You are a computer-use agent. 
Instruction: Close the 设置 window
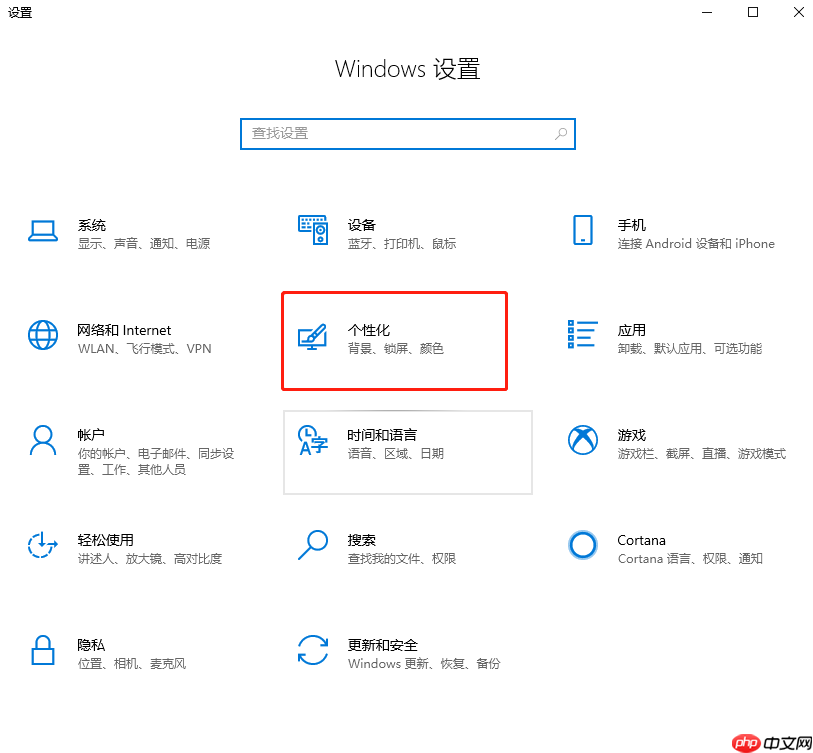(798, 12)
